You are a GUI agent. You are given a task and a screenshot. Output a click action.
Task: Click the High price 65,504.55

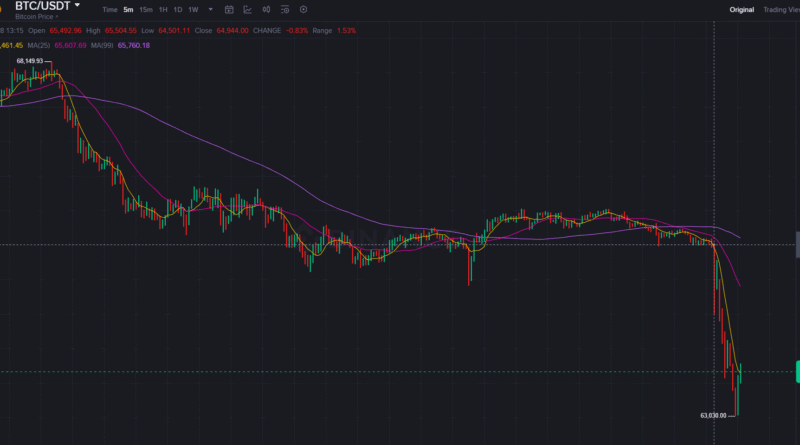coord(120,31)
